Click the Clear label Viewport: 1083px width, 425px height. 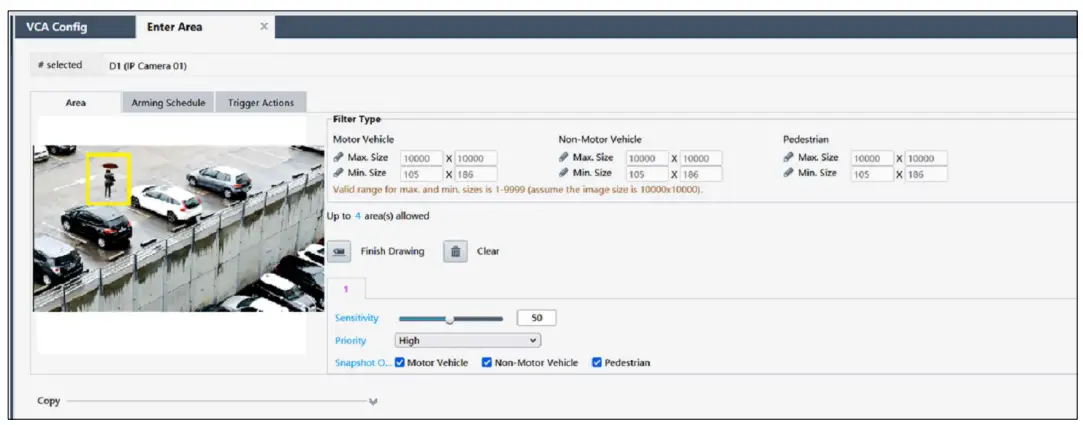click(488, 252)
